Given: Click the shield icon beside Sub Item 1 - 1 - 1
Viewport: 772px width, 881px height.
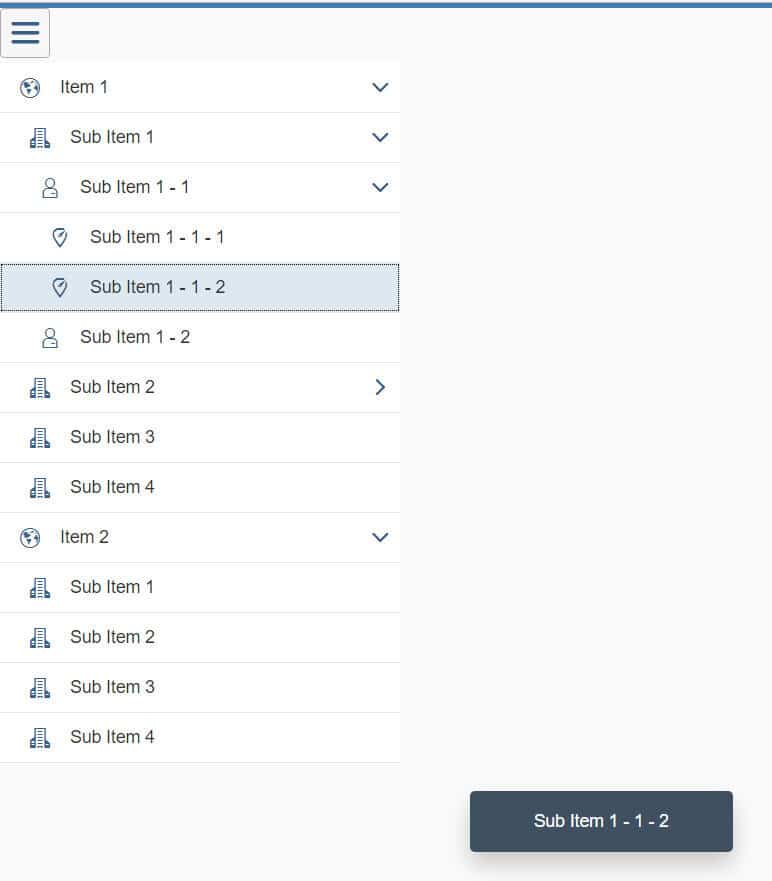Looking at the screenshot, I should [x=60, y=238].
